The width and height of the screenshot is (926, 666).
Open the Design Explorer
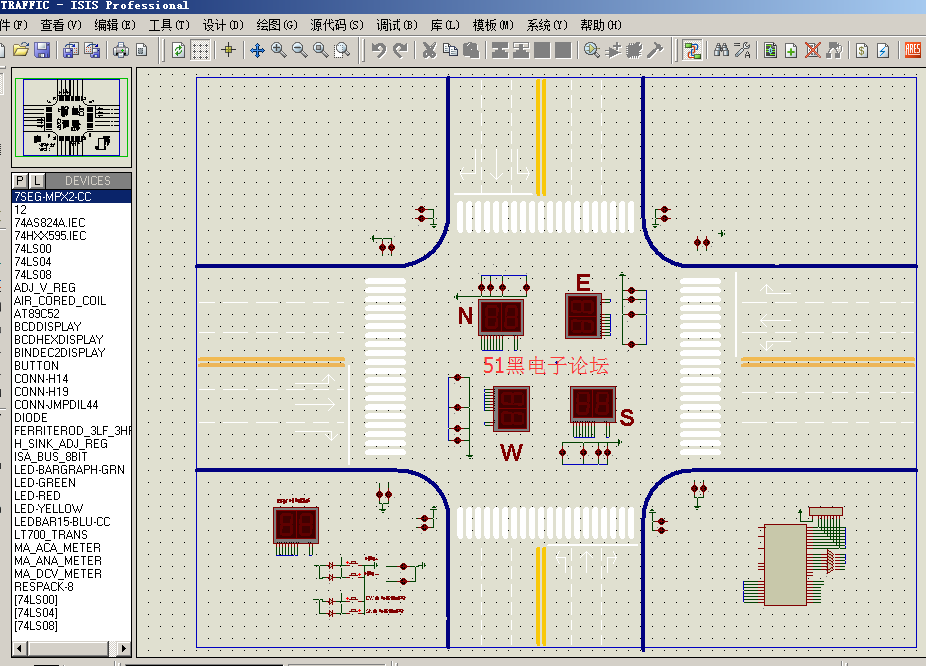771,50
